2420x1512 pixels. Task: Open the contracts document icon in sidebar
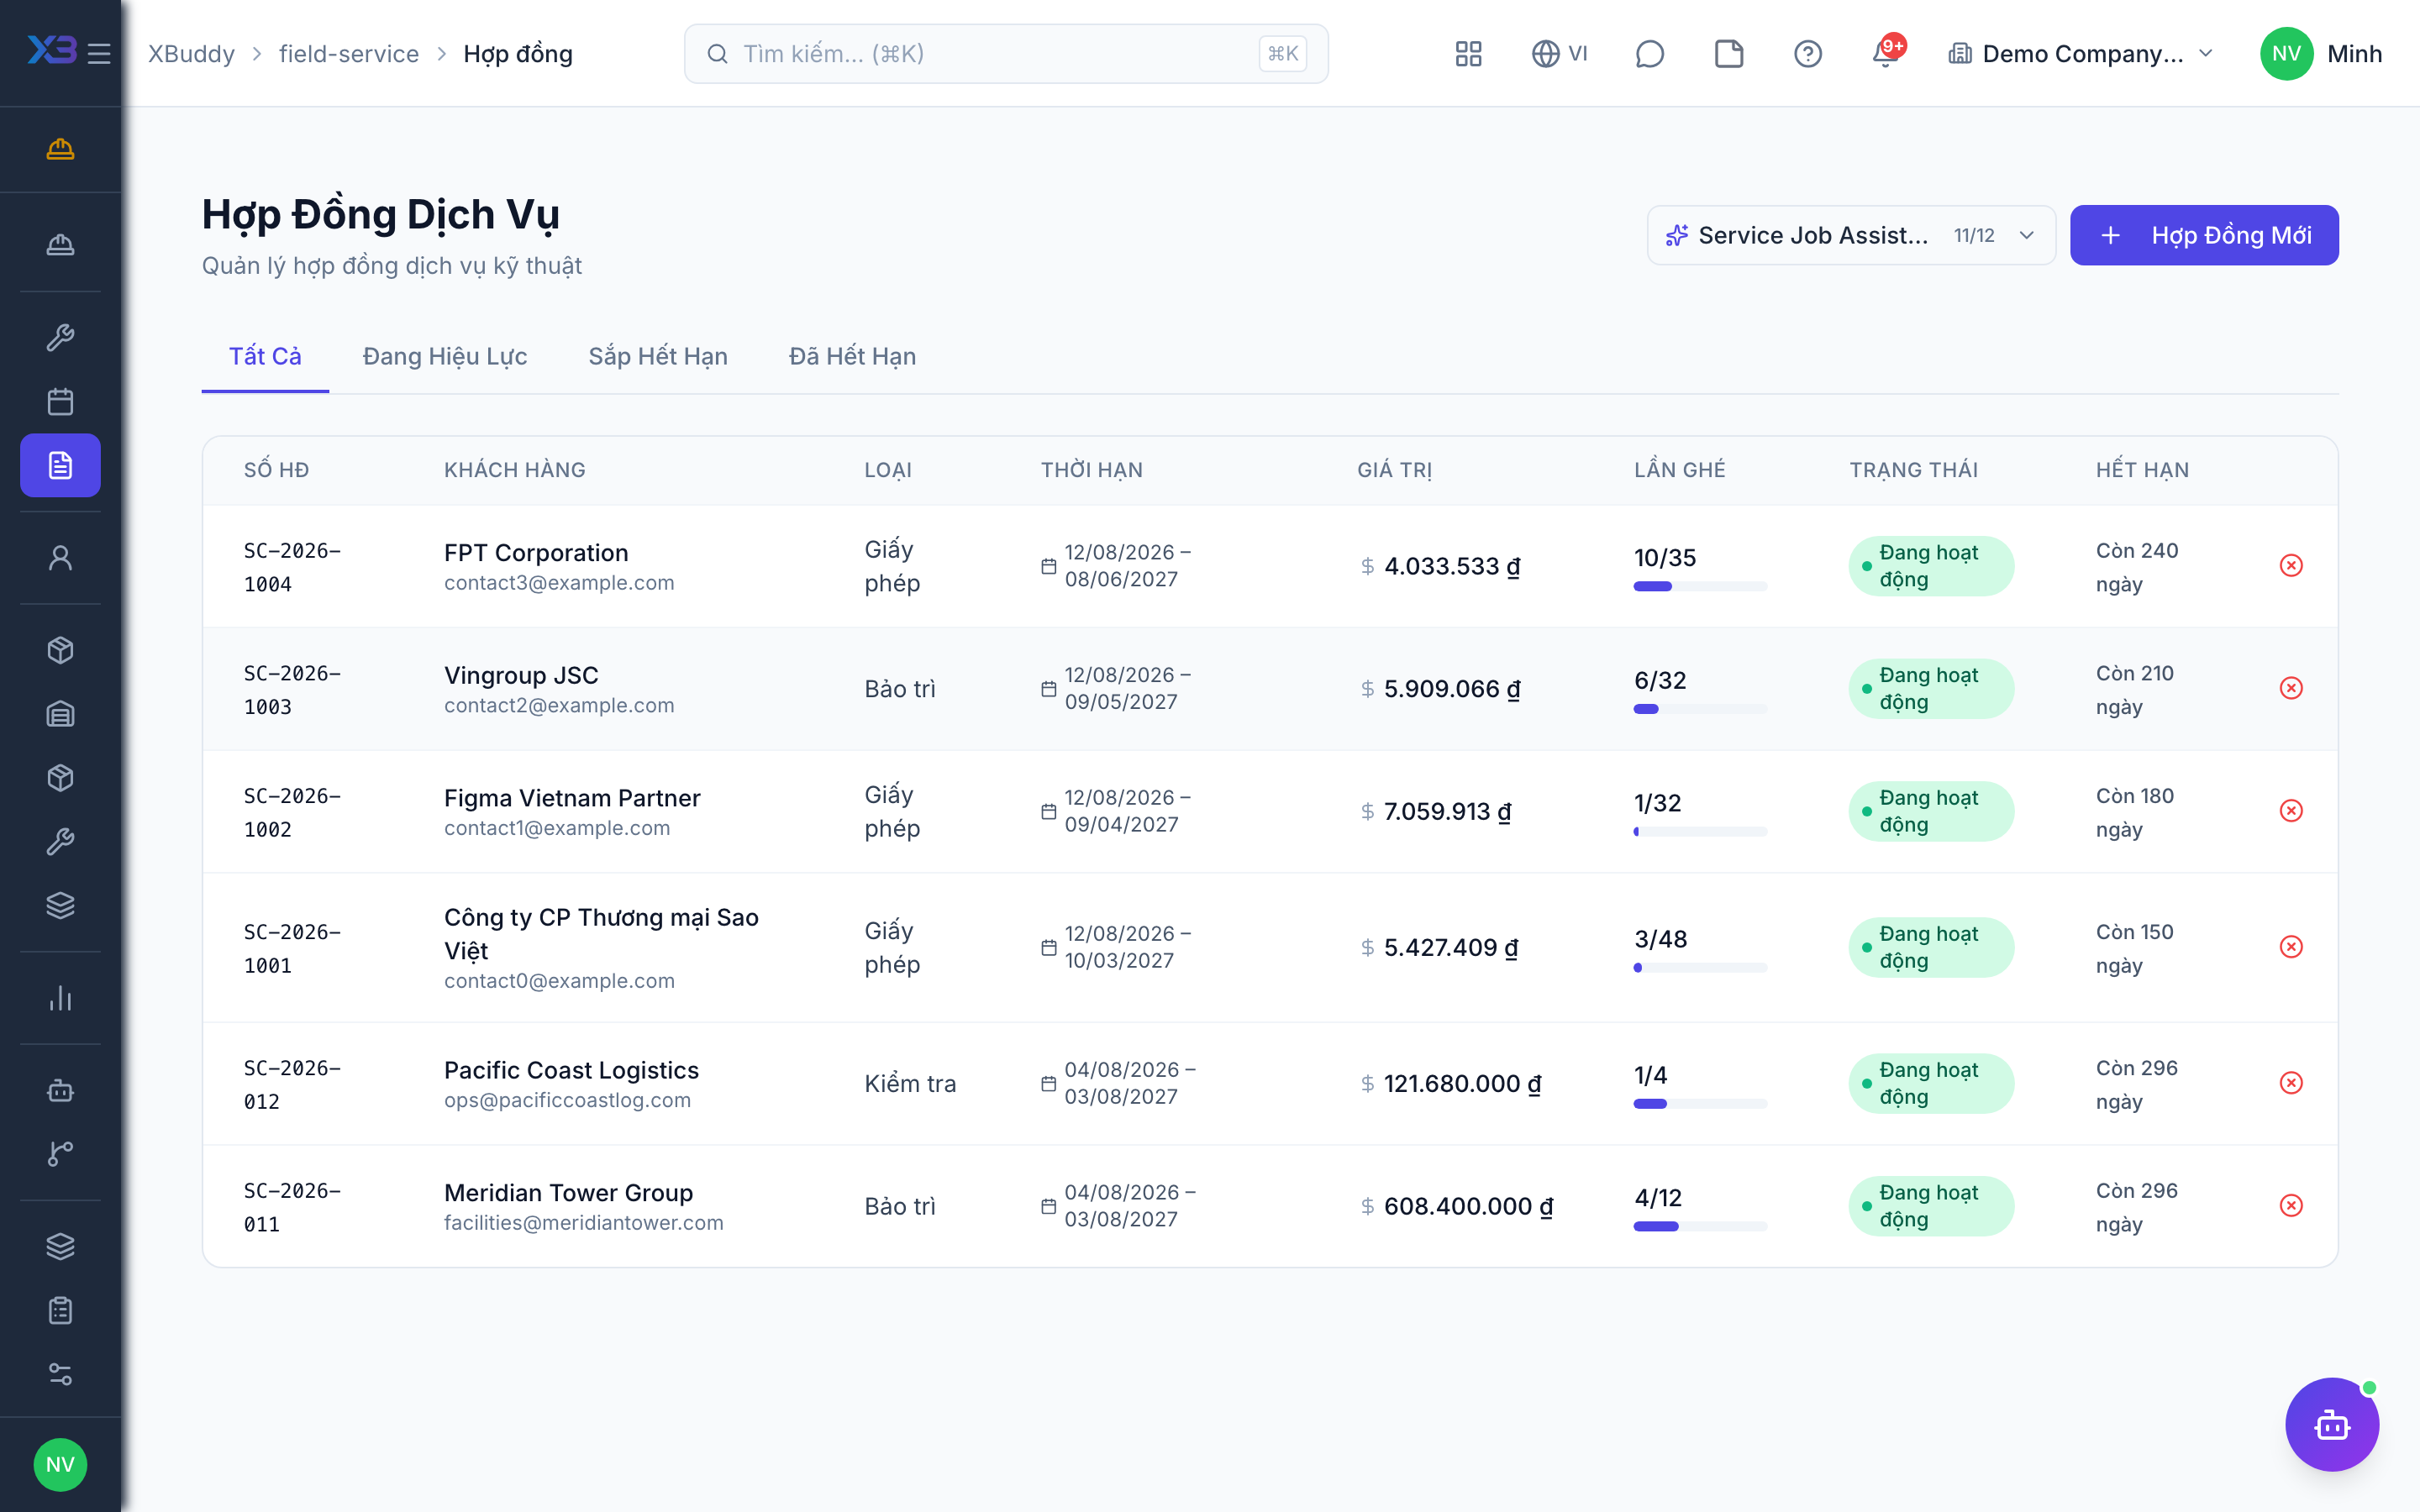pyautogui.click(x=60, y=465)
